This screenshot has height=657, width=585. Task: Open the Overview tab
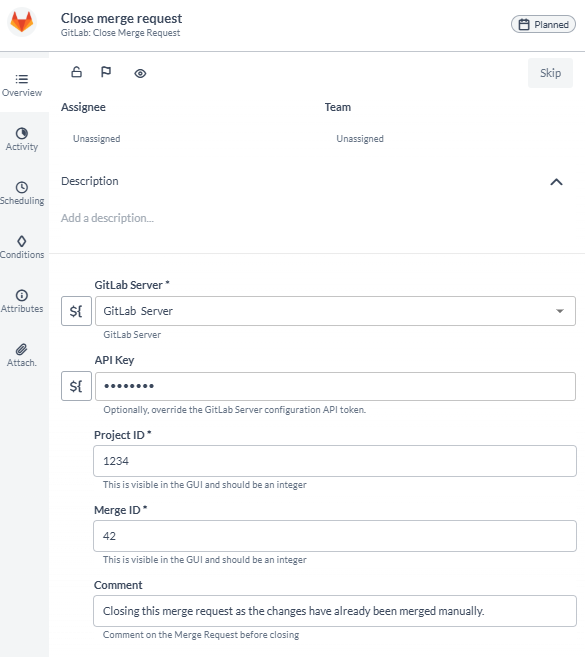click(x=22, y=85)
